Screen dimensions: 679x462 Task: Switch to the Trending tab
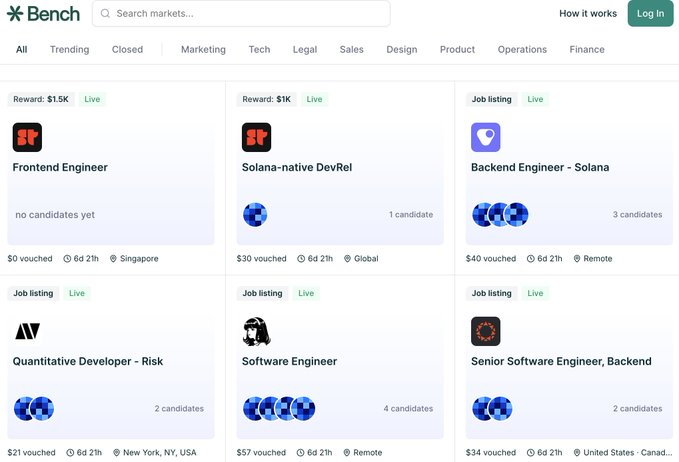pyautogui.click(x=69, y=49)
